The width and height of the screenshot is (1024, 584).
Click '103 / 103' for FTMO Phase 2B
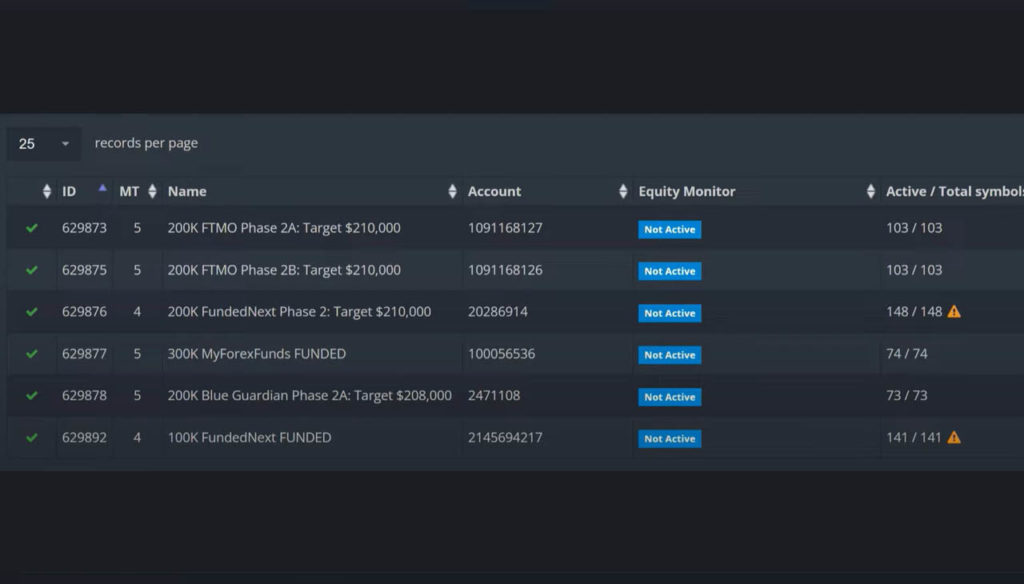coord(914,270)
